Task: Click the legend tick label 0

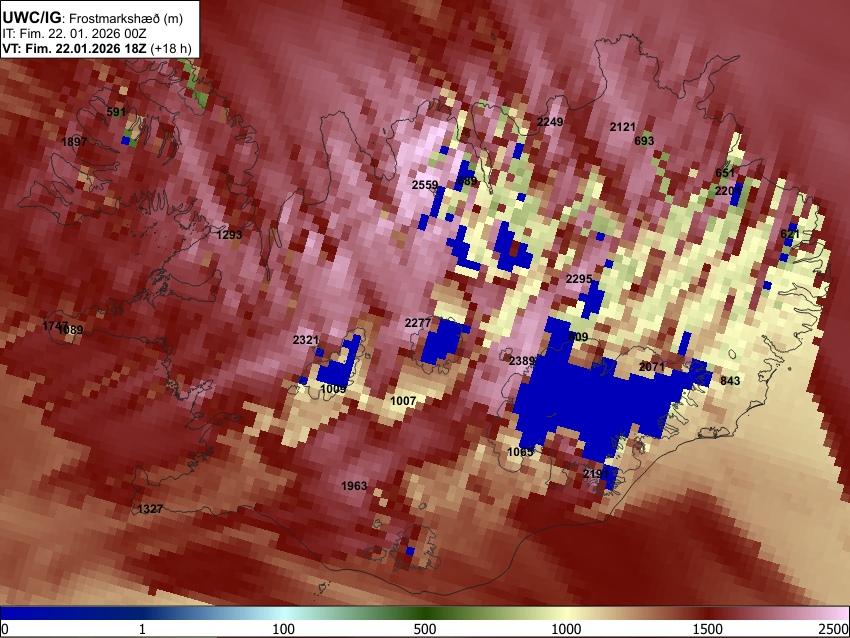Action: point(5,629)
